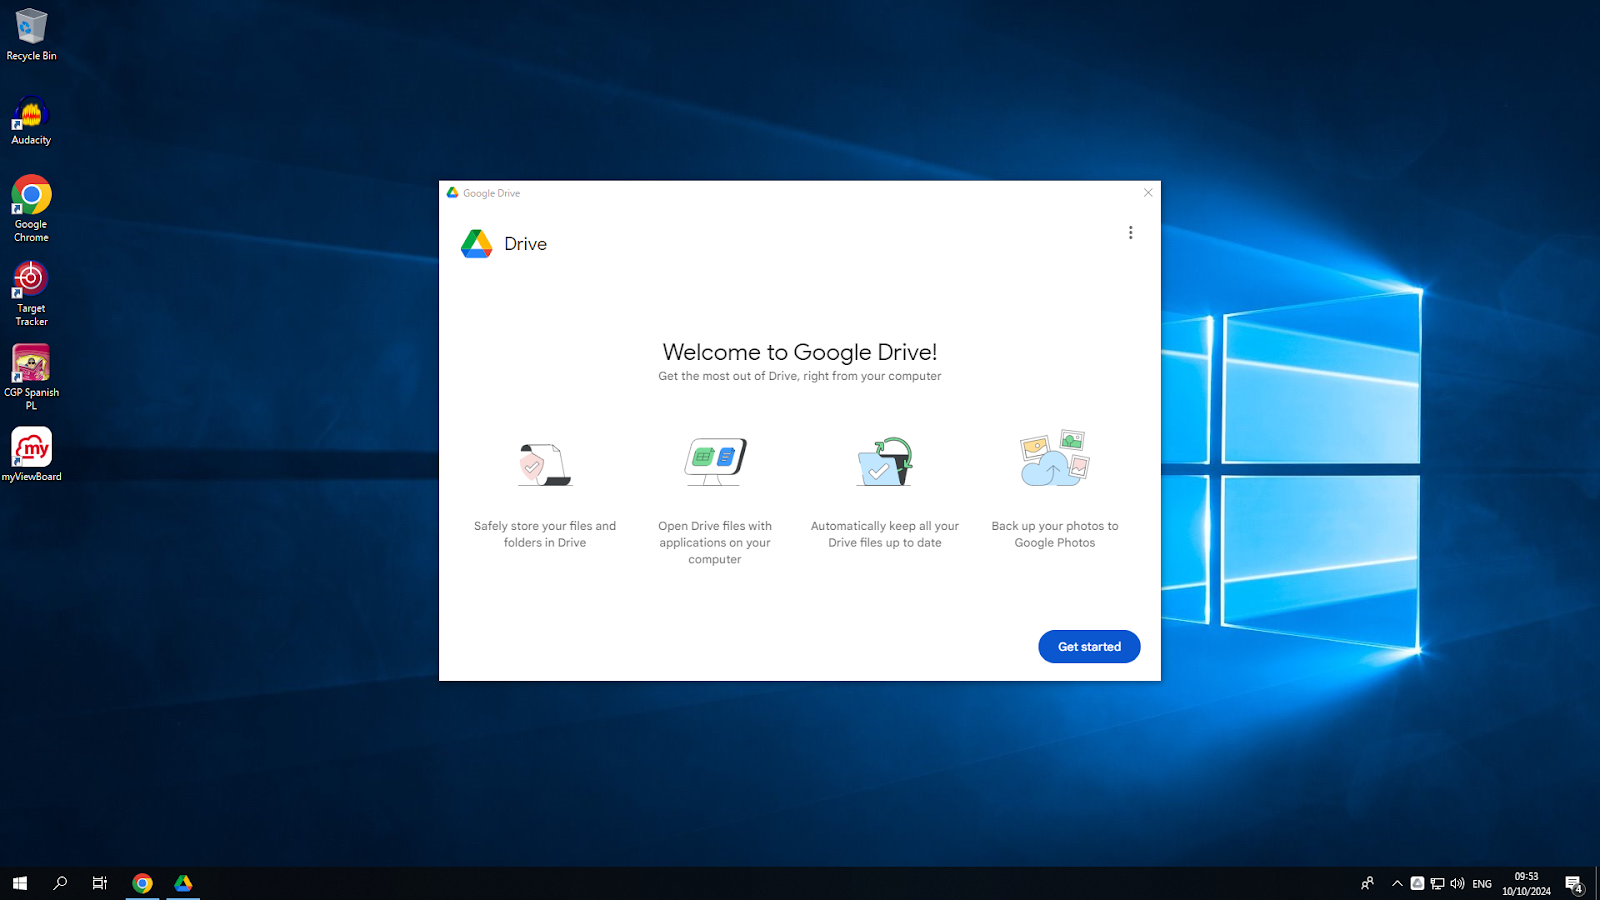The width and height of the screenshot is (1600, 900).
Task: Click the Show desktop strip at taskbar end
Action: tap(1597, 883)
